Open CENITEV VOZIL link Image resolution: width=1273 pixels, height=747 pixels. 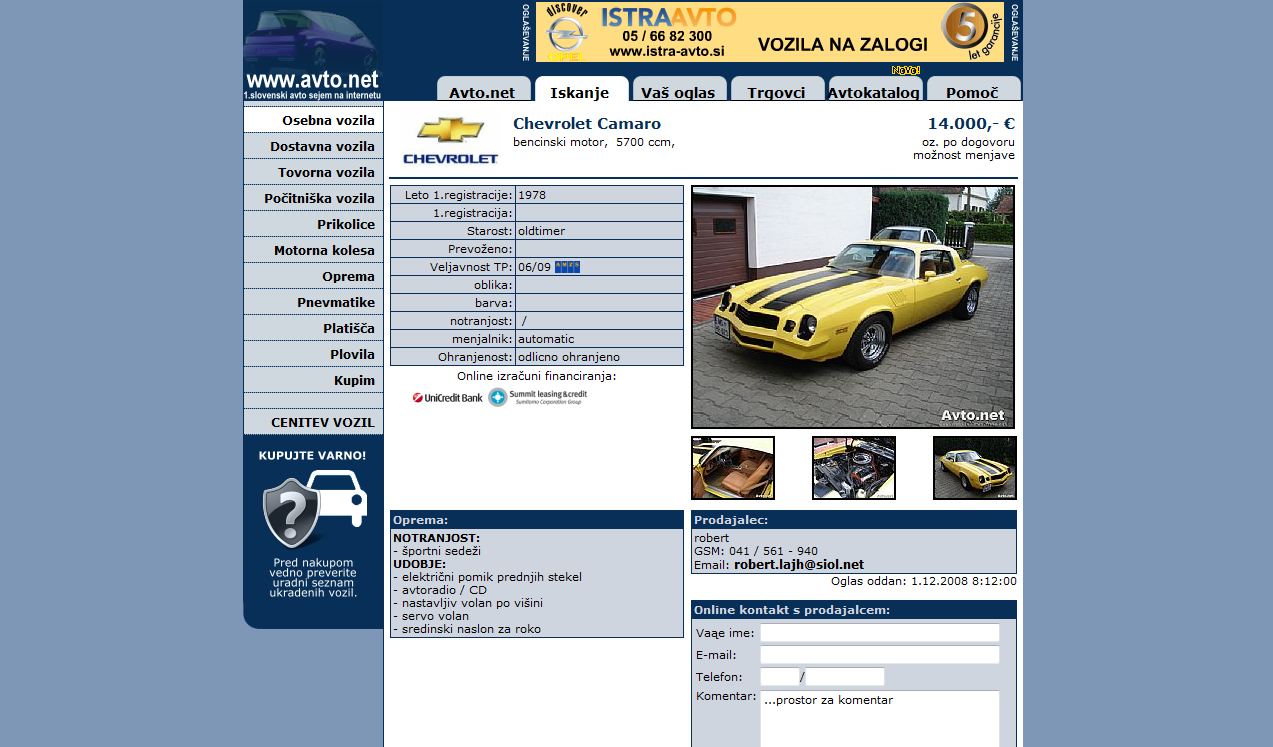coord(313,422)
